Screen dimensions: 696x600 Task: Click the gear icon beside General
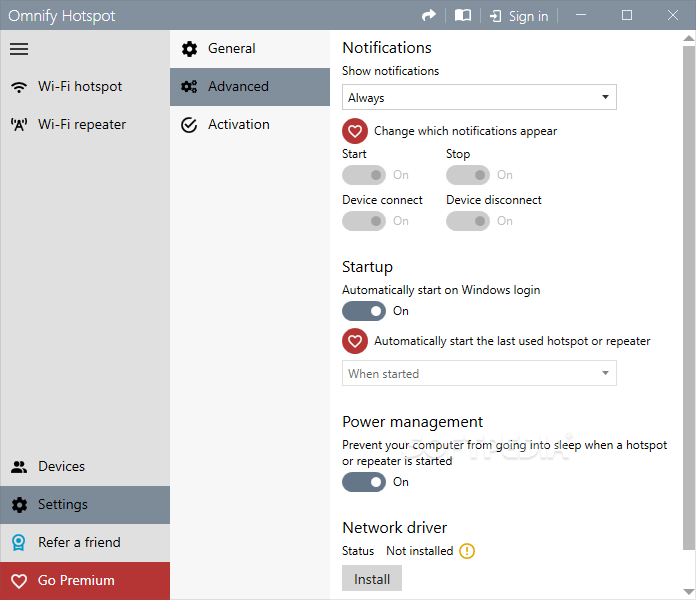click(190, 49)
